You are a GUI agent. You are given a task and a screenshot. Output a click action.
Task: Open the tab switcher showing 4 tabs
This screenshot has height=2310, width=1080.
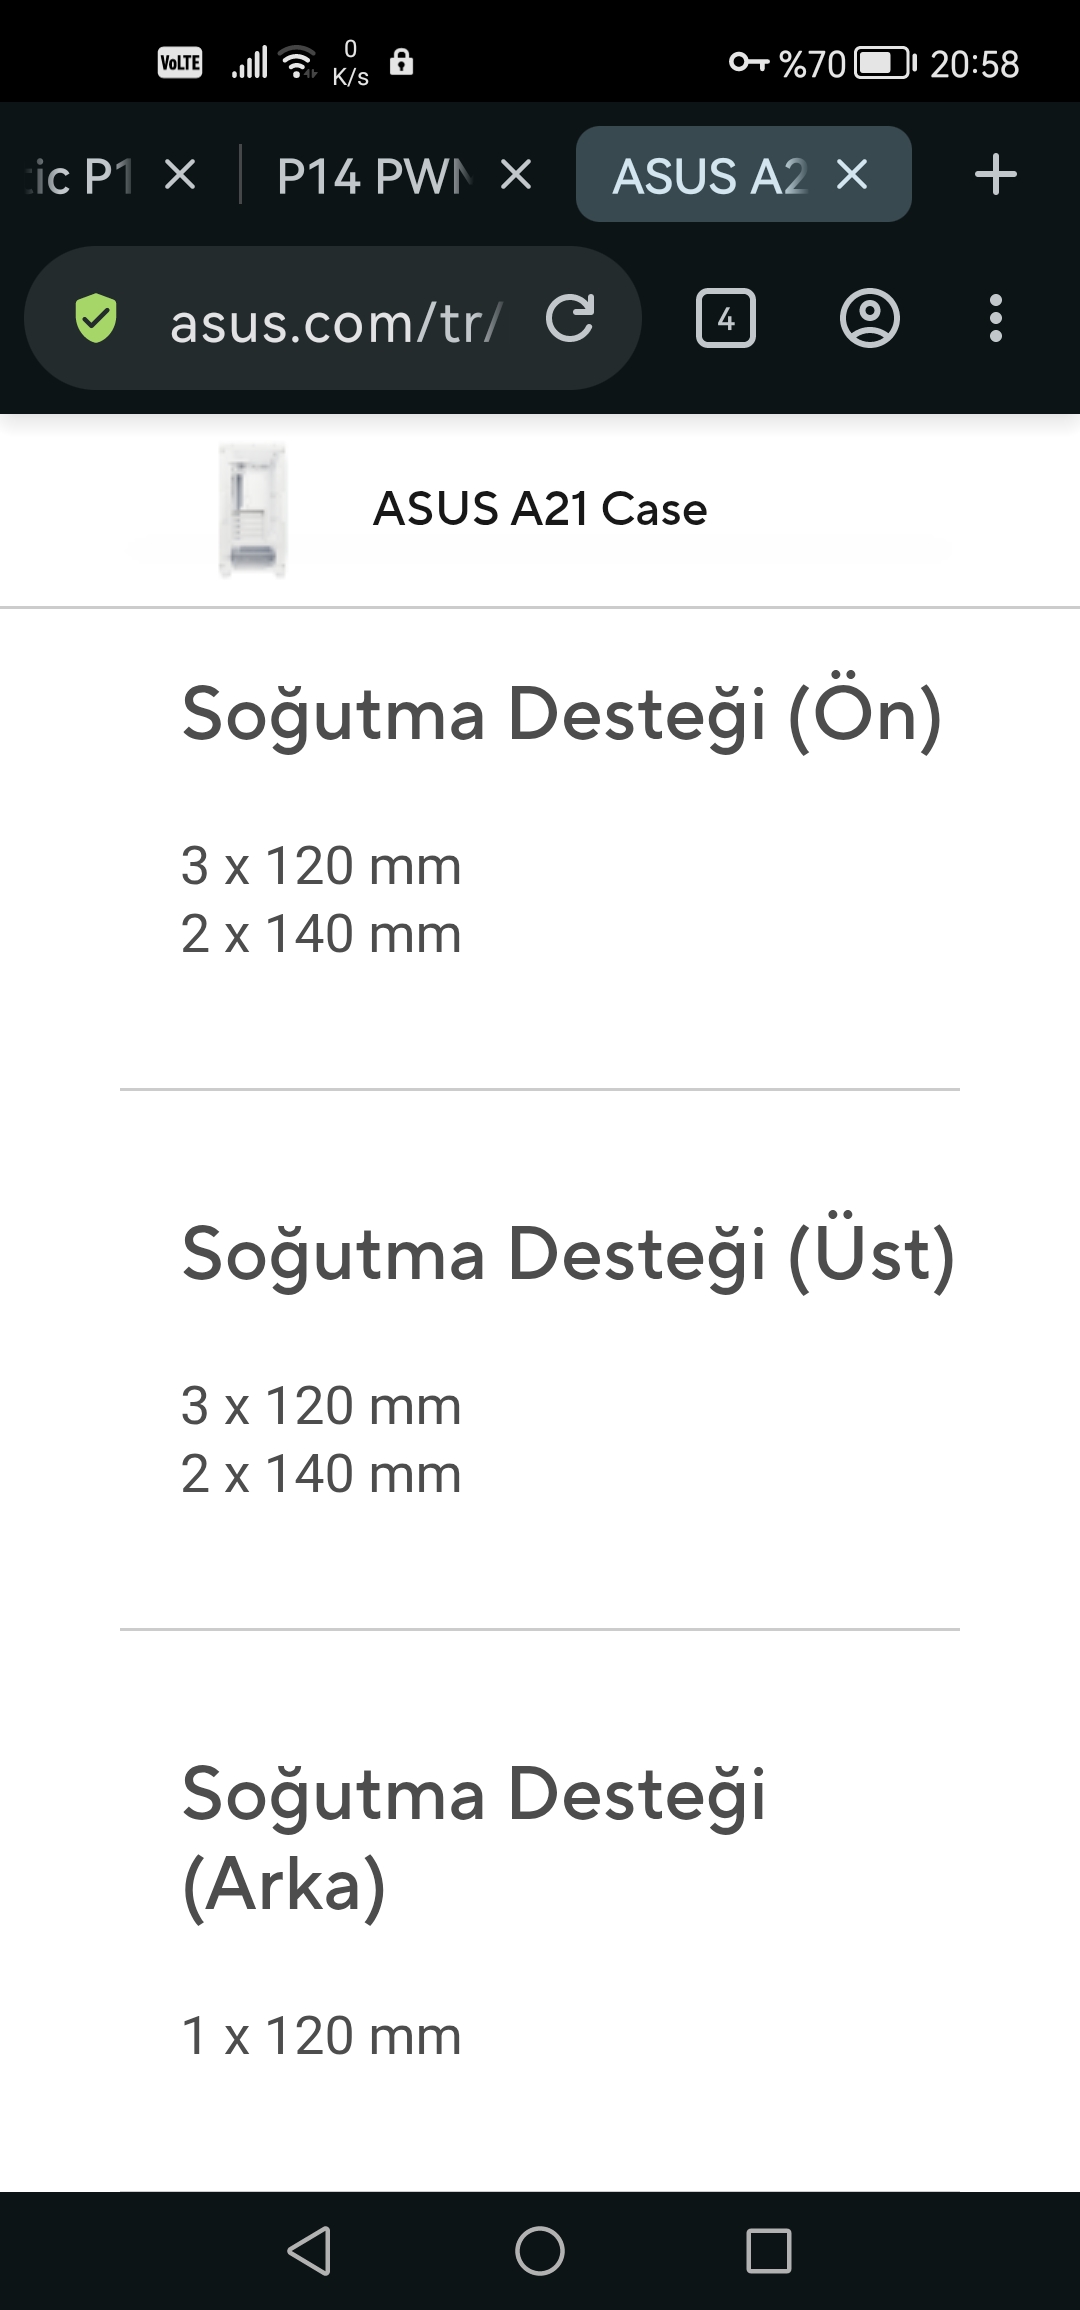click(725, 319)
